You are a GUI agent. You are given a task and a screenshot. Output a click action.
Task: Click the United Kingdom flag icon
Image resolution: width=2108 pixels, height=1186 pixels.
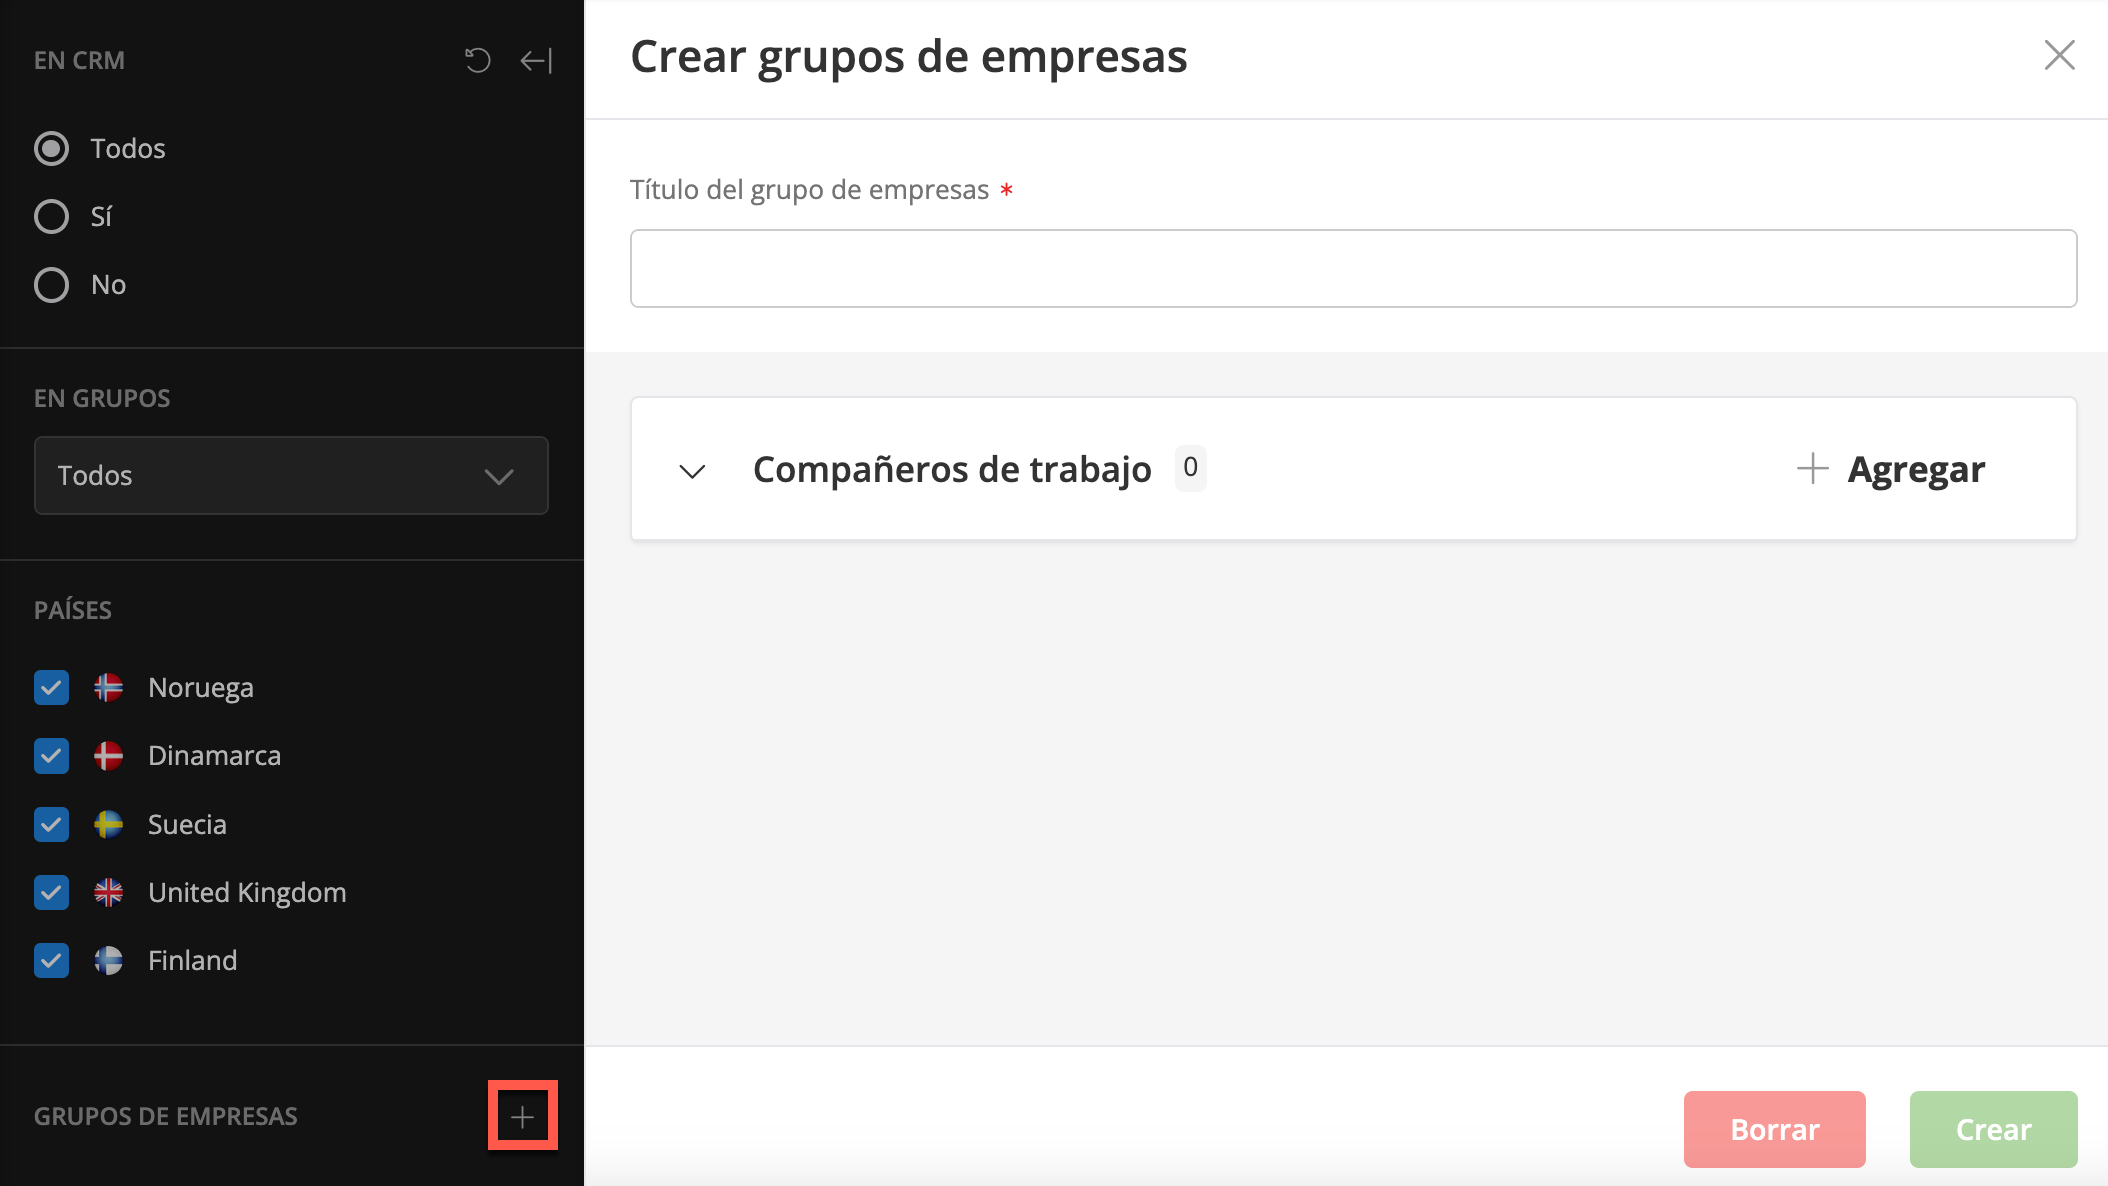tap(108, 893)
